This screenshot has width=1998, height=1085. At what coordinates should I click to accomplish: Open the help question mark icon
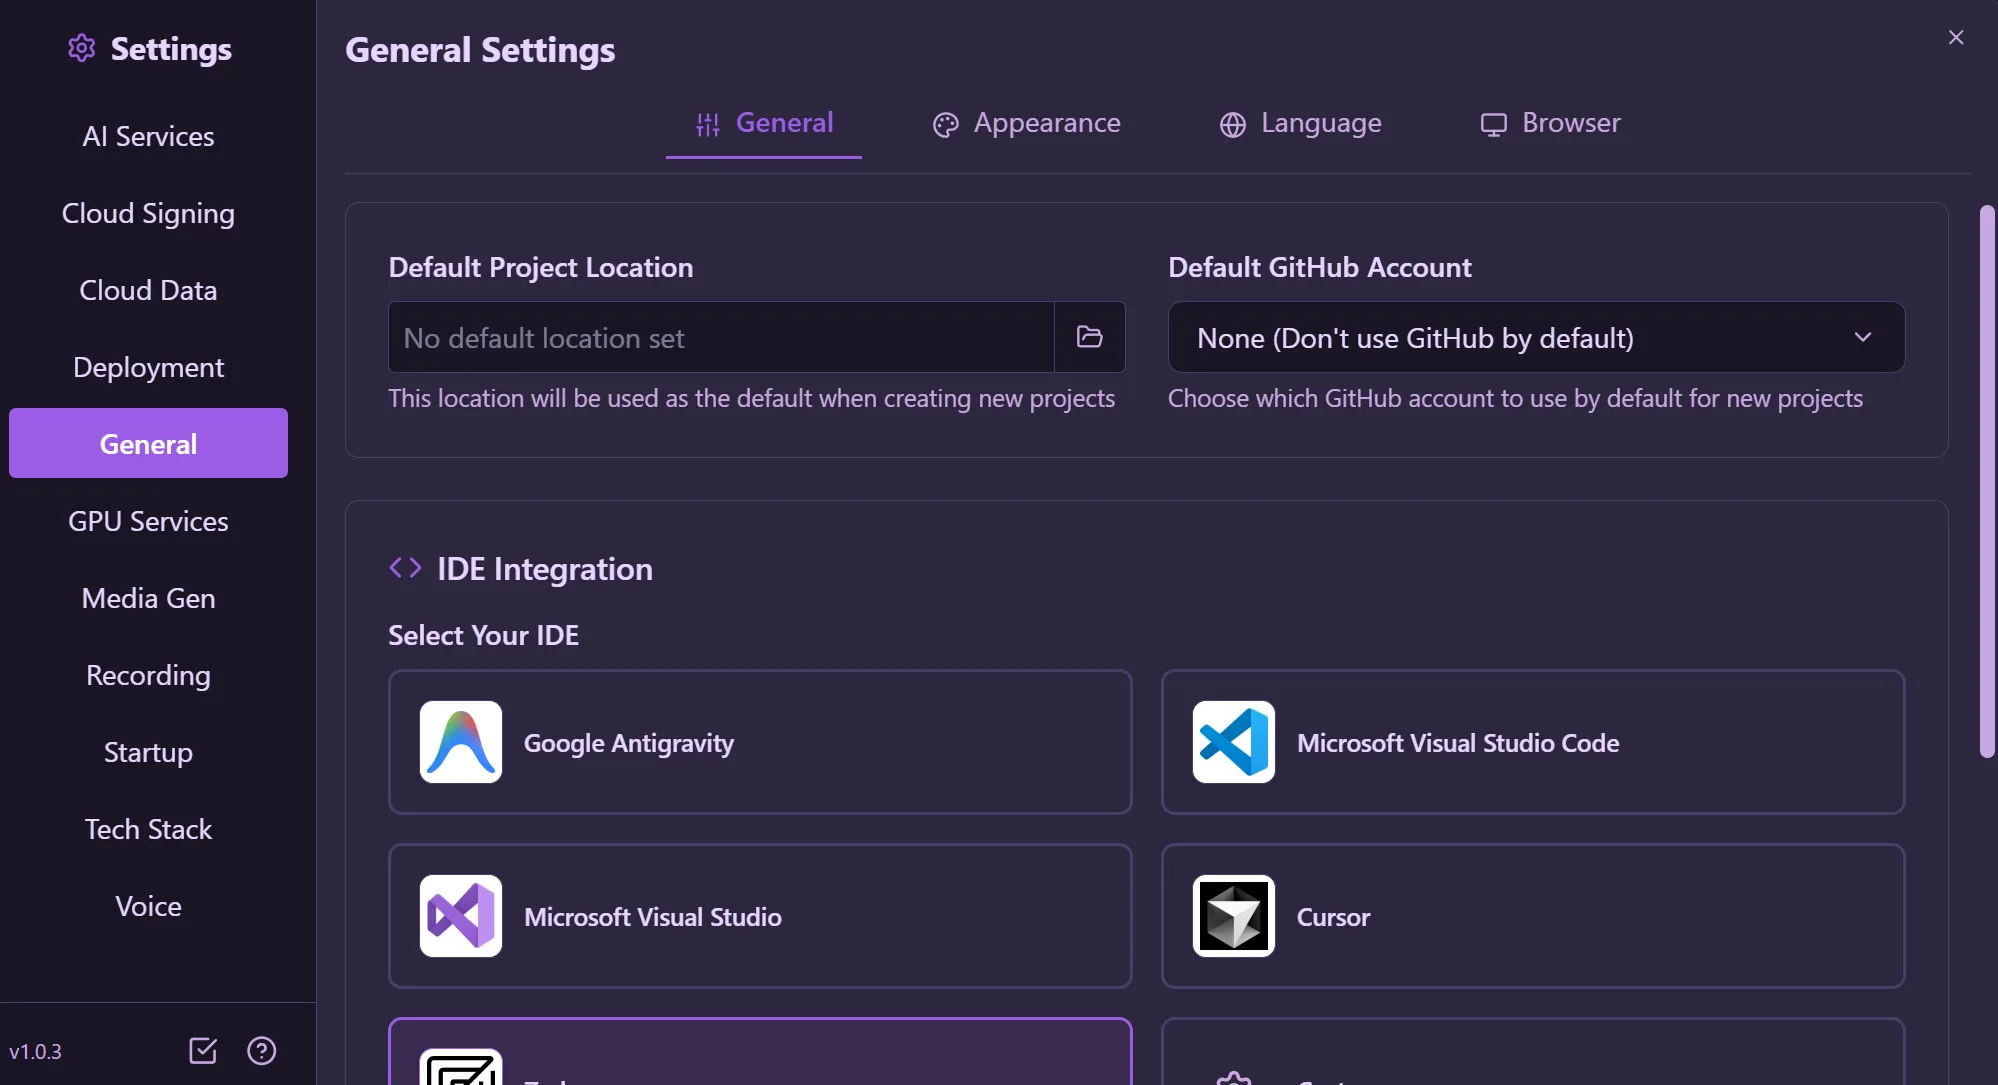coord(262,1051)
